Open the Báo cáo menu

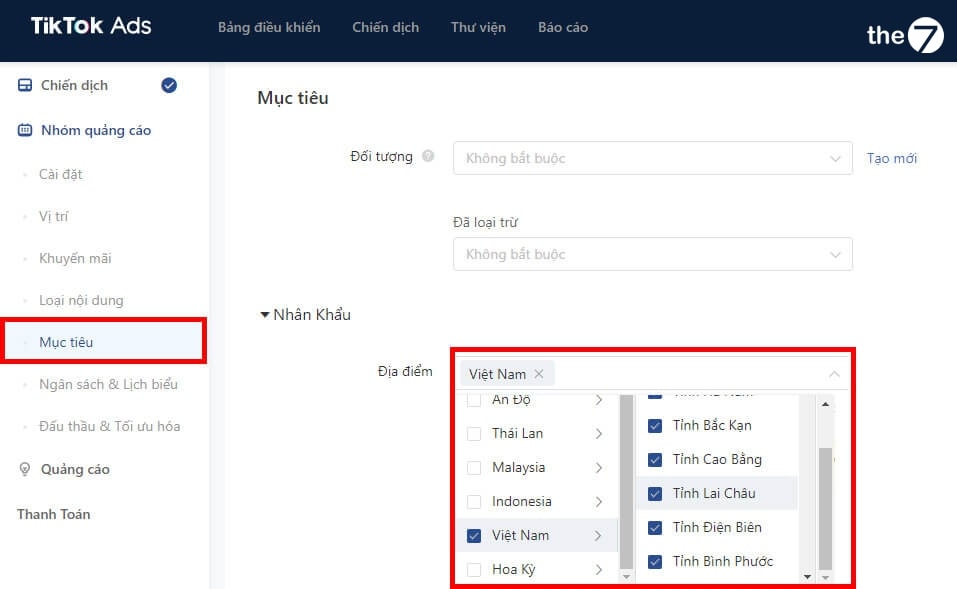coord(563,28)
